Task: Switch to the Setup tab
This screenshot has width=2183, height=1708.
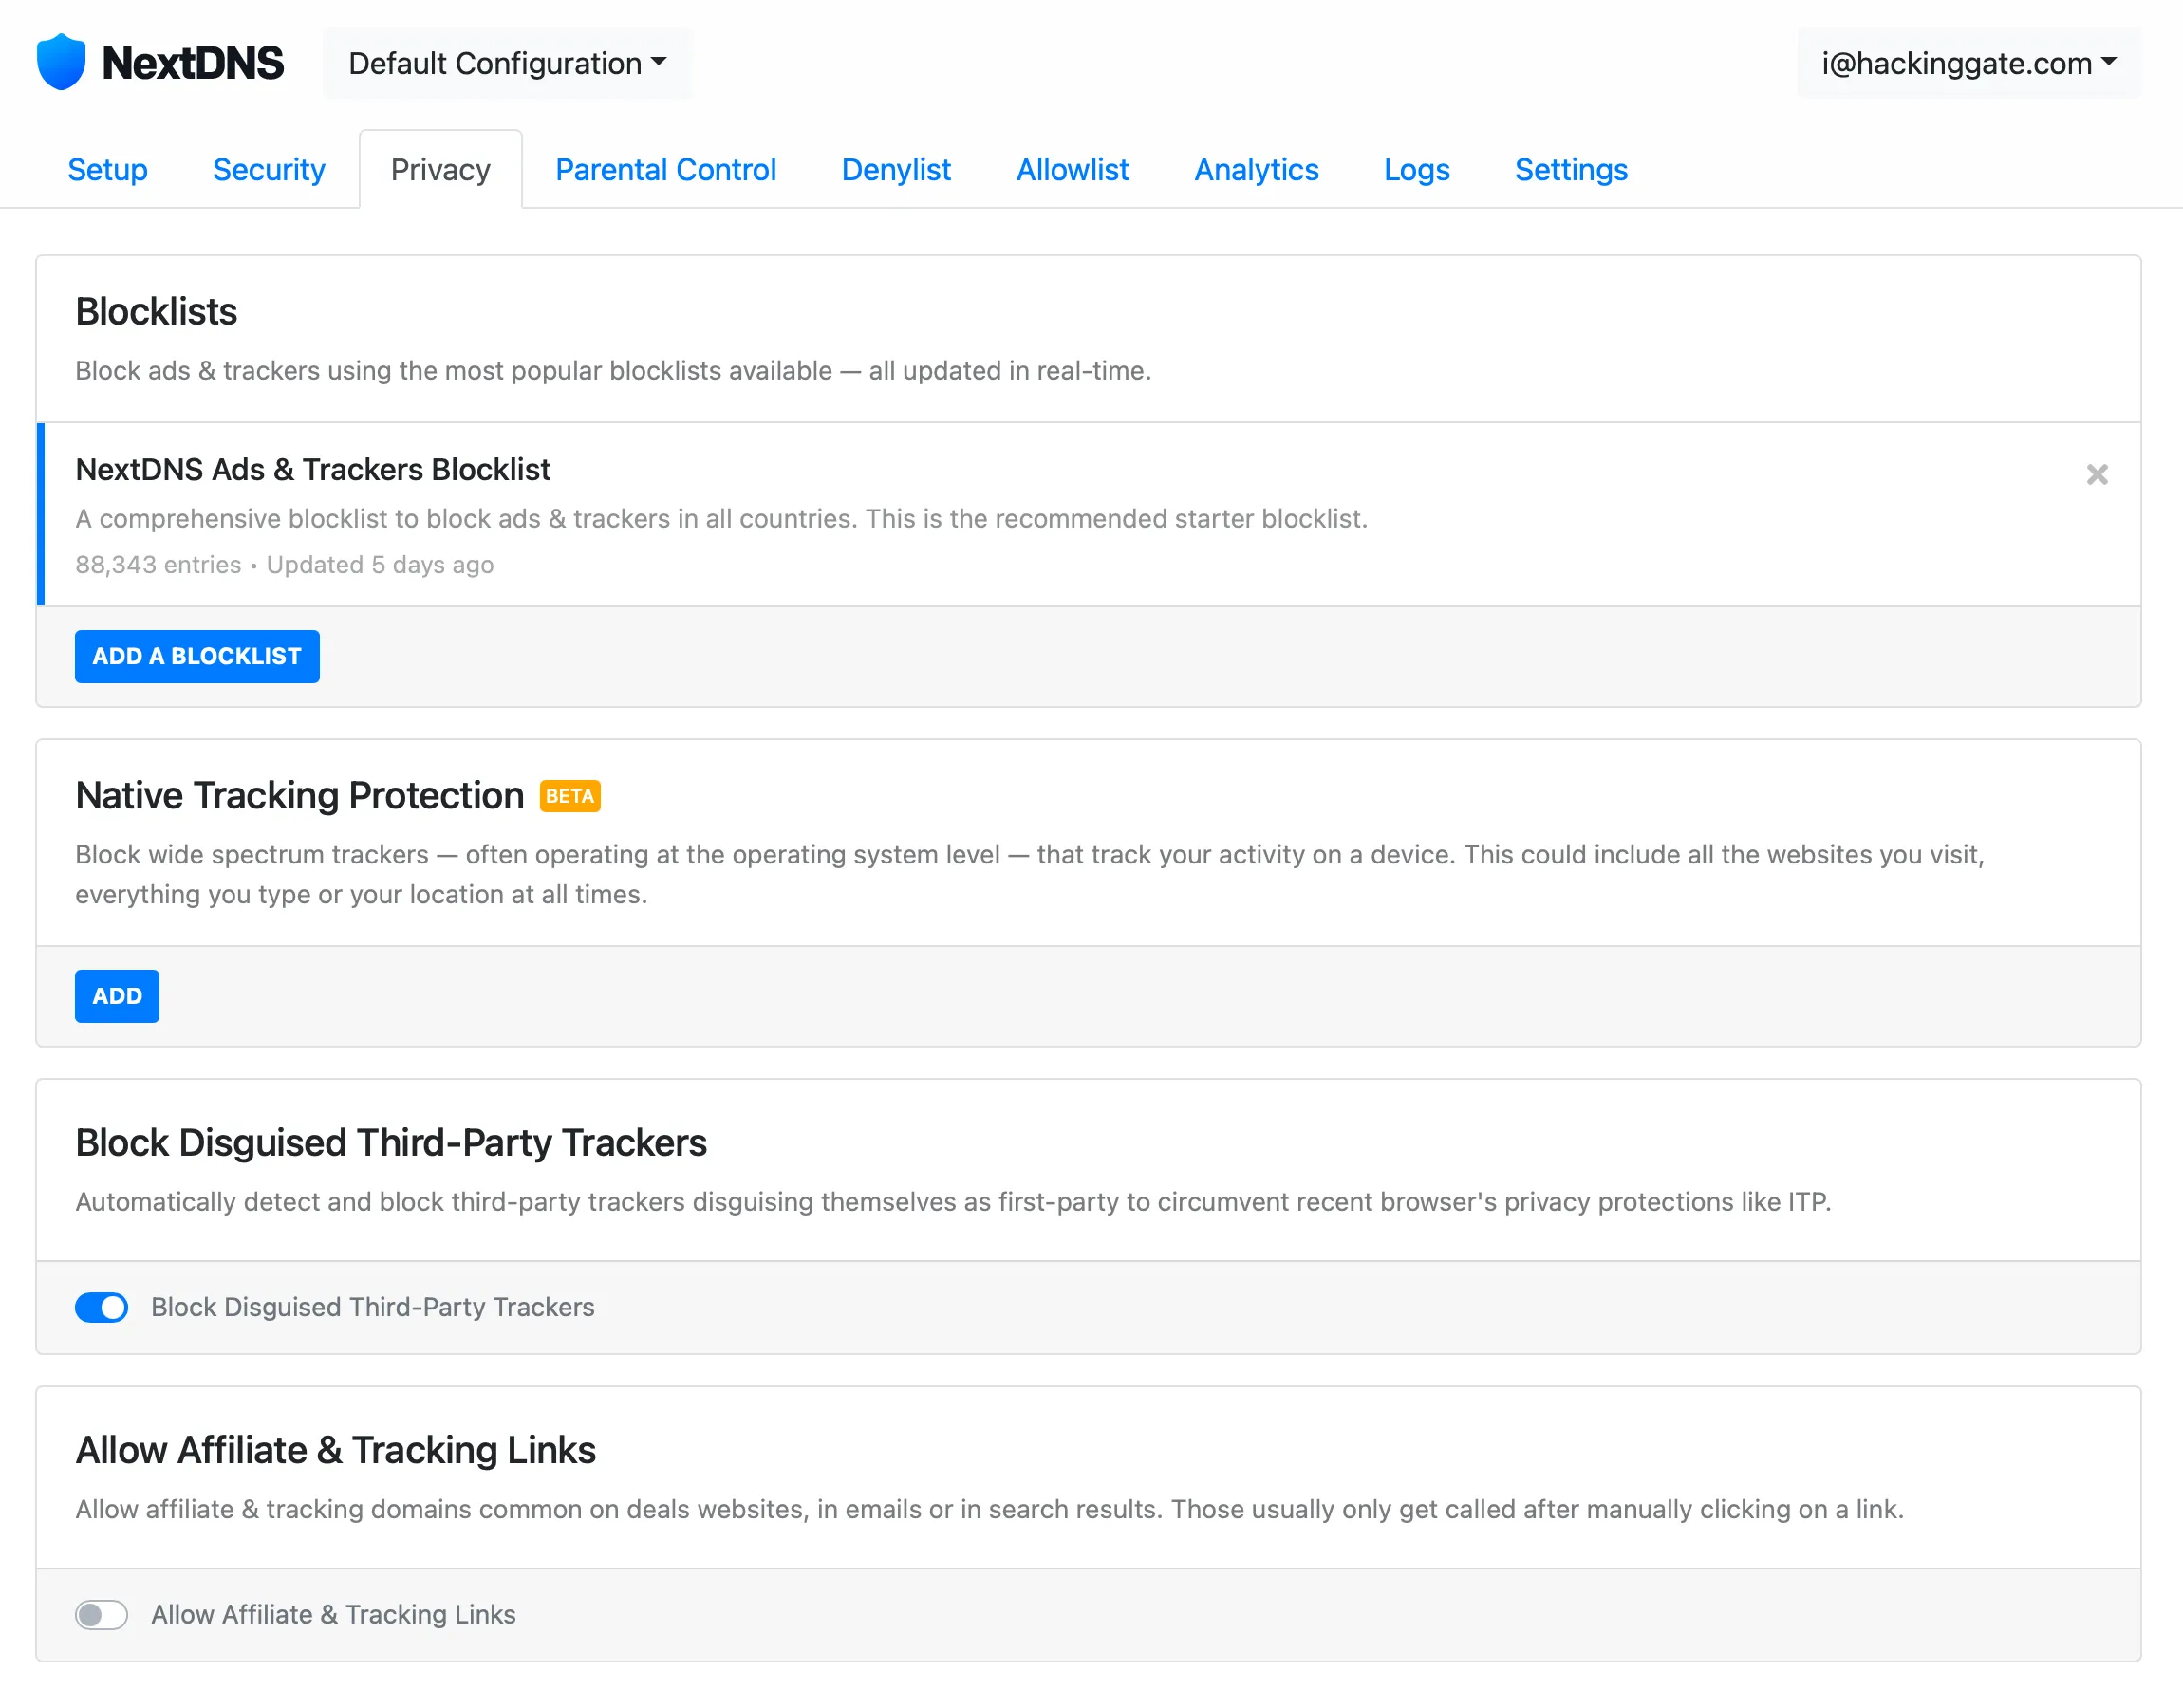Action: (x=107, y=170)
